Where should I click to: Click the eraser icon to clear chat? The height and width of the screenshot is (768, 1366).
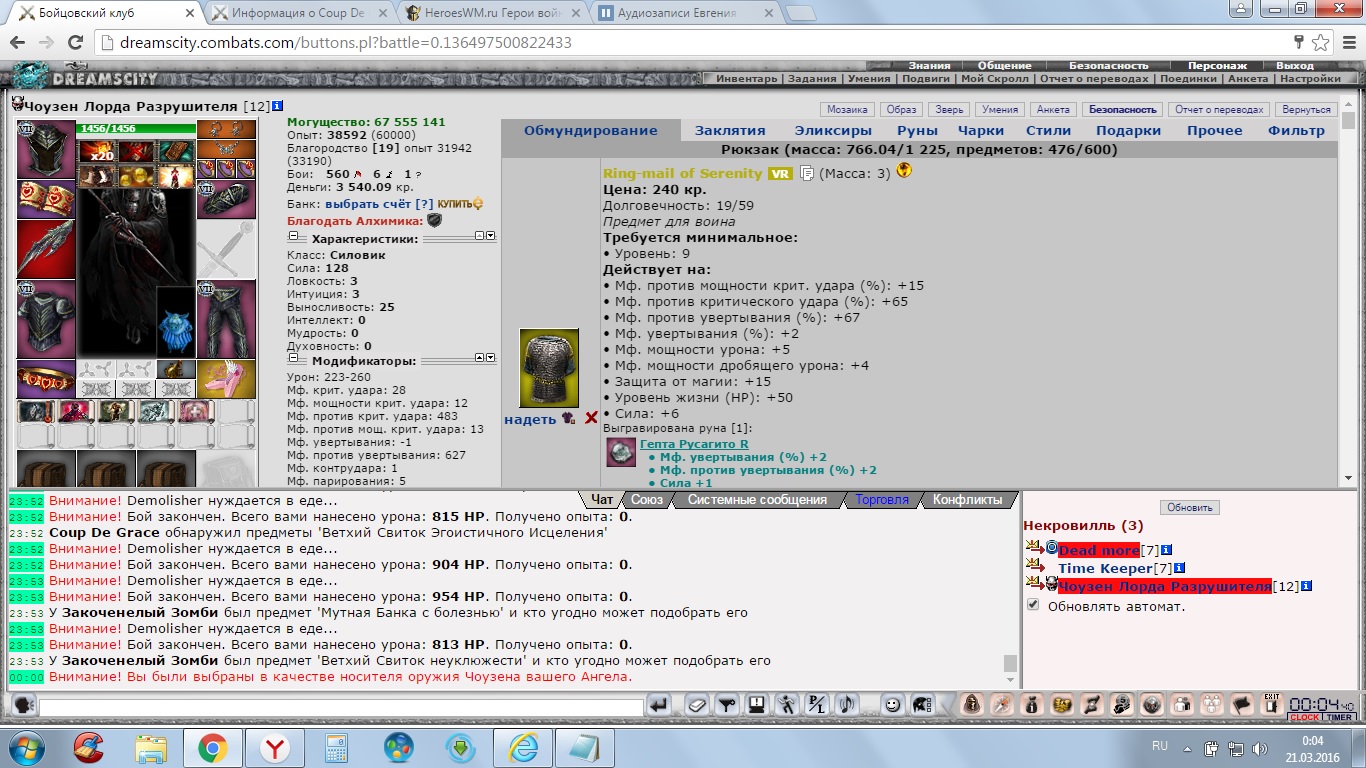click(699, 705)
